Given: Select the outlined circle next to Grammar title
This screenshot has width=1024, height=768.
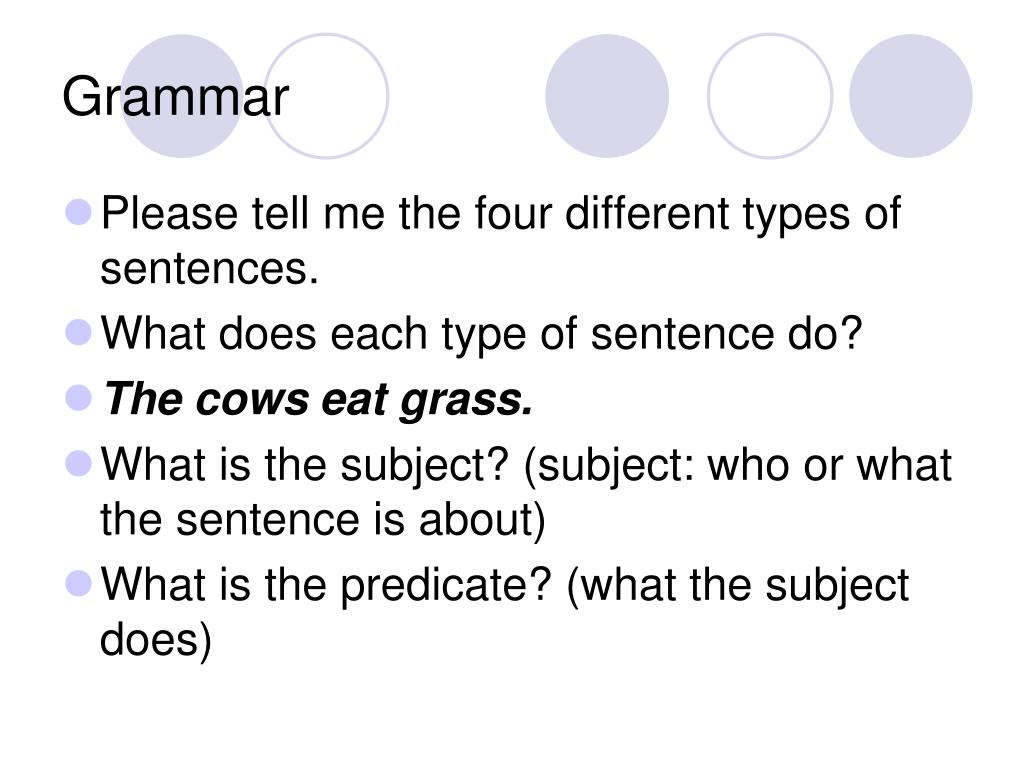Looking at the screenshot, I should point(326,96).
